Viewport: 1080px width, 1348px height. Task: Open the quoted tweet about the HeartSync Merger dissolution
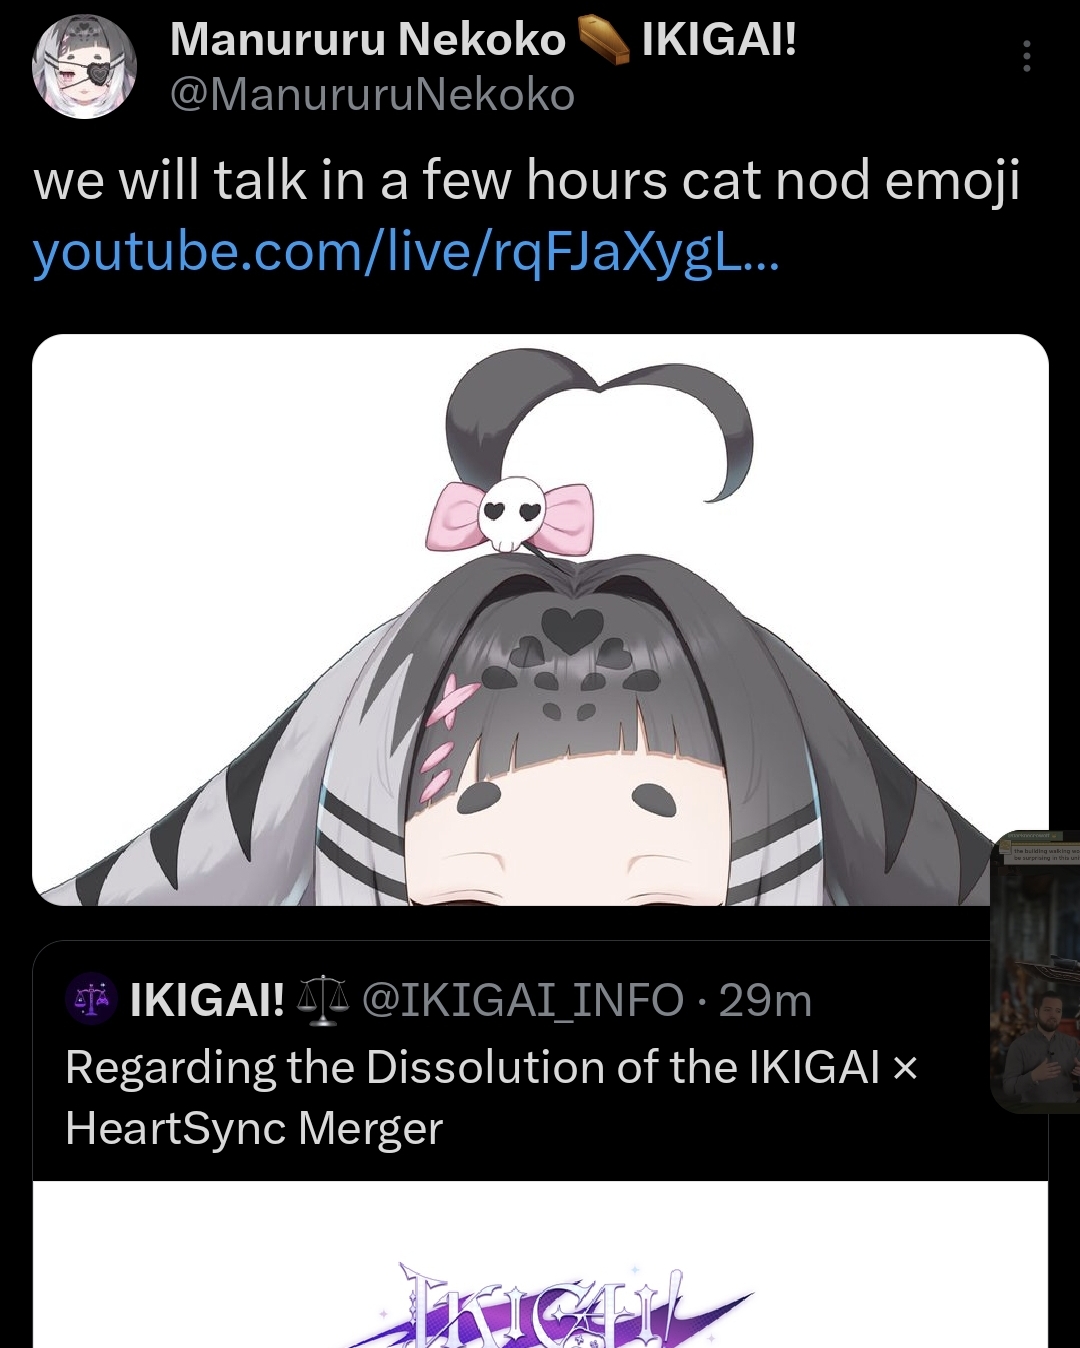pos(491,1098)
